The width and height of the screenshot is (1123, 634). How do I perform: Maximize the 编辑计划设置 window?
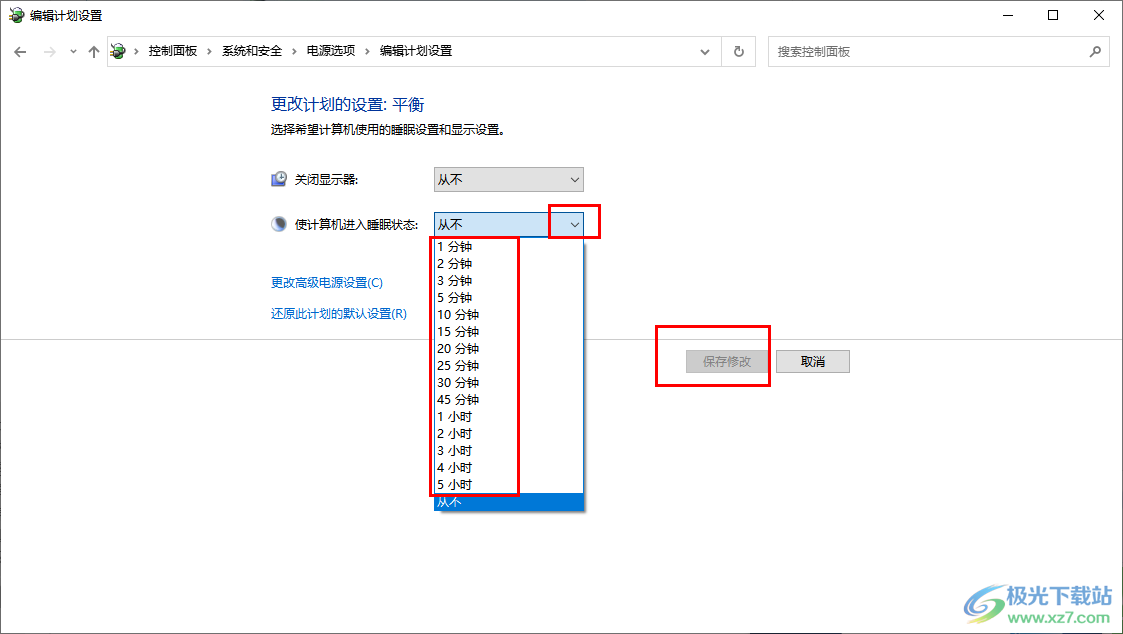[x=1053, y=15]
